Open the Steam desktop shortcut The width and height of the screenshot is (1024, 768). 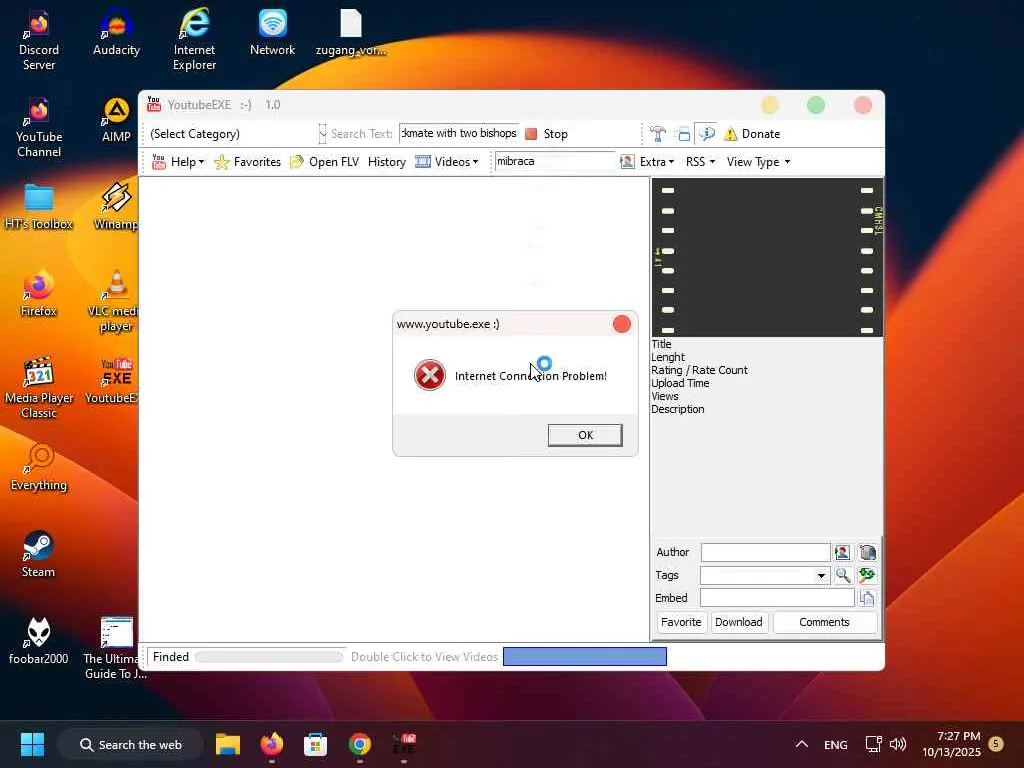[x=39, y=554]
